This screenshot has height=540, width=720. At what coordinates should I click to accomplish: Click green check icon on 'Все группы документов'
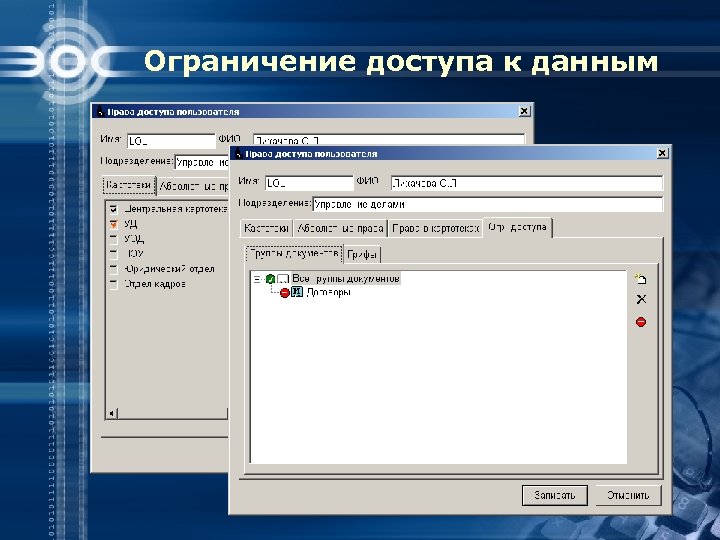(270, 279)
